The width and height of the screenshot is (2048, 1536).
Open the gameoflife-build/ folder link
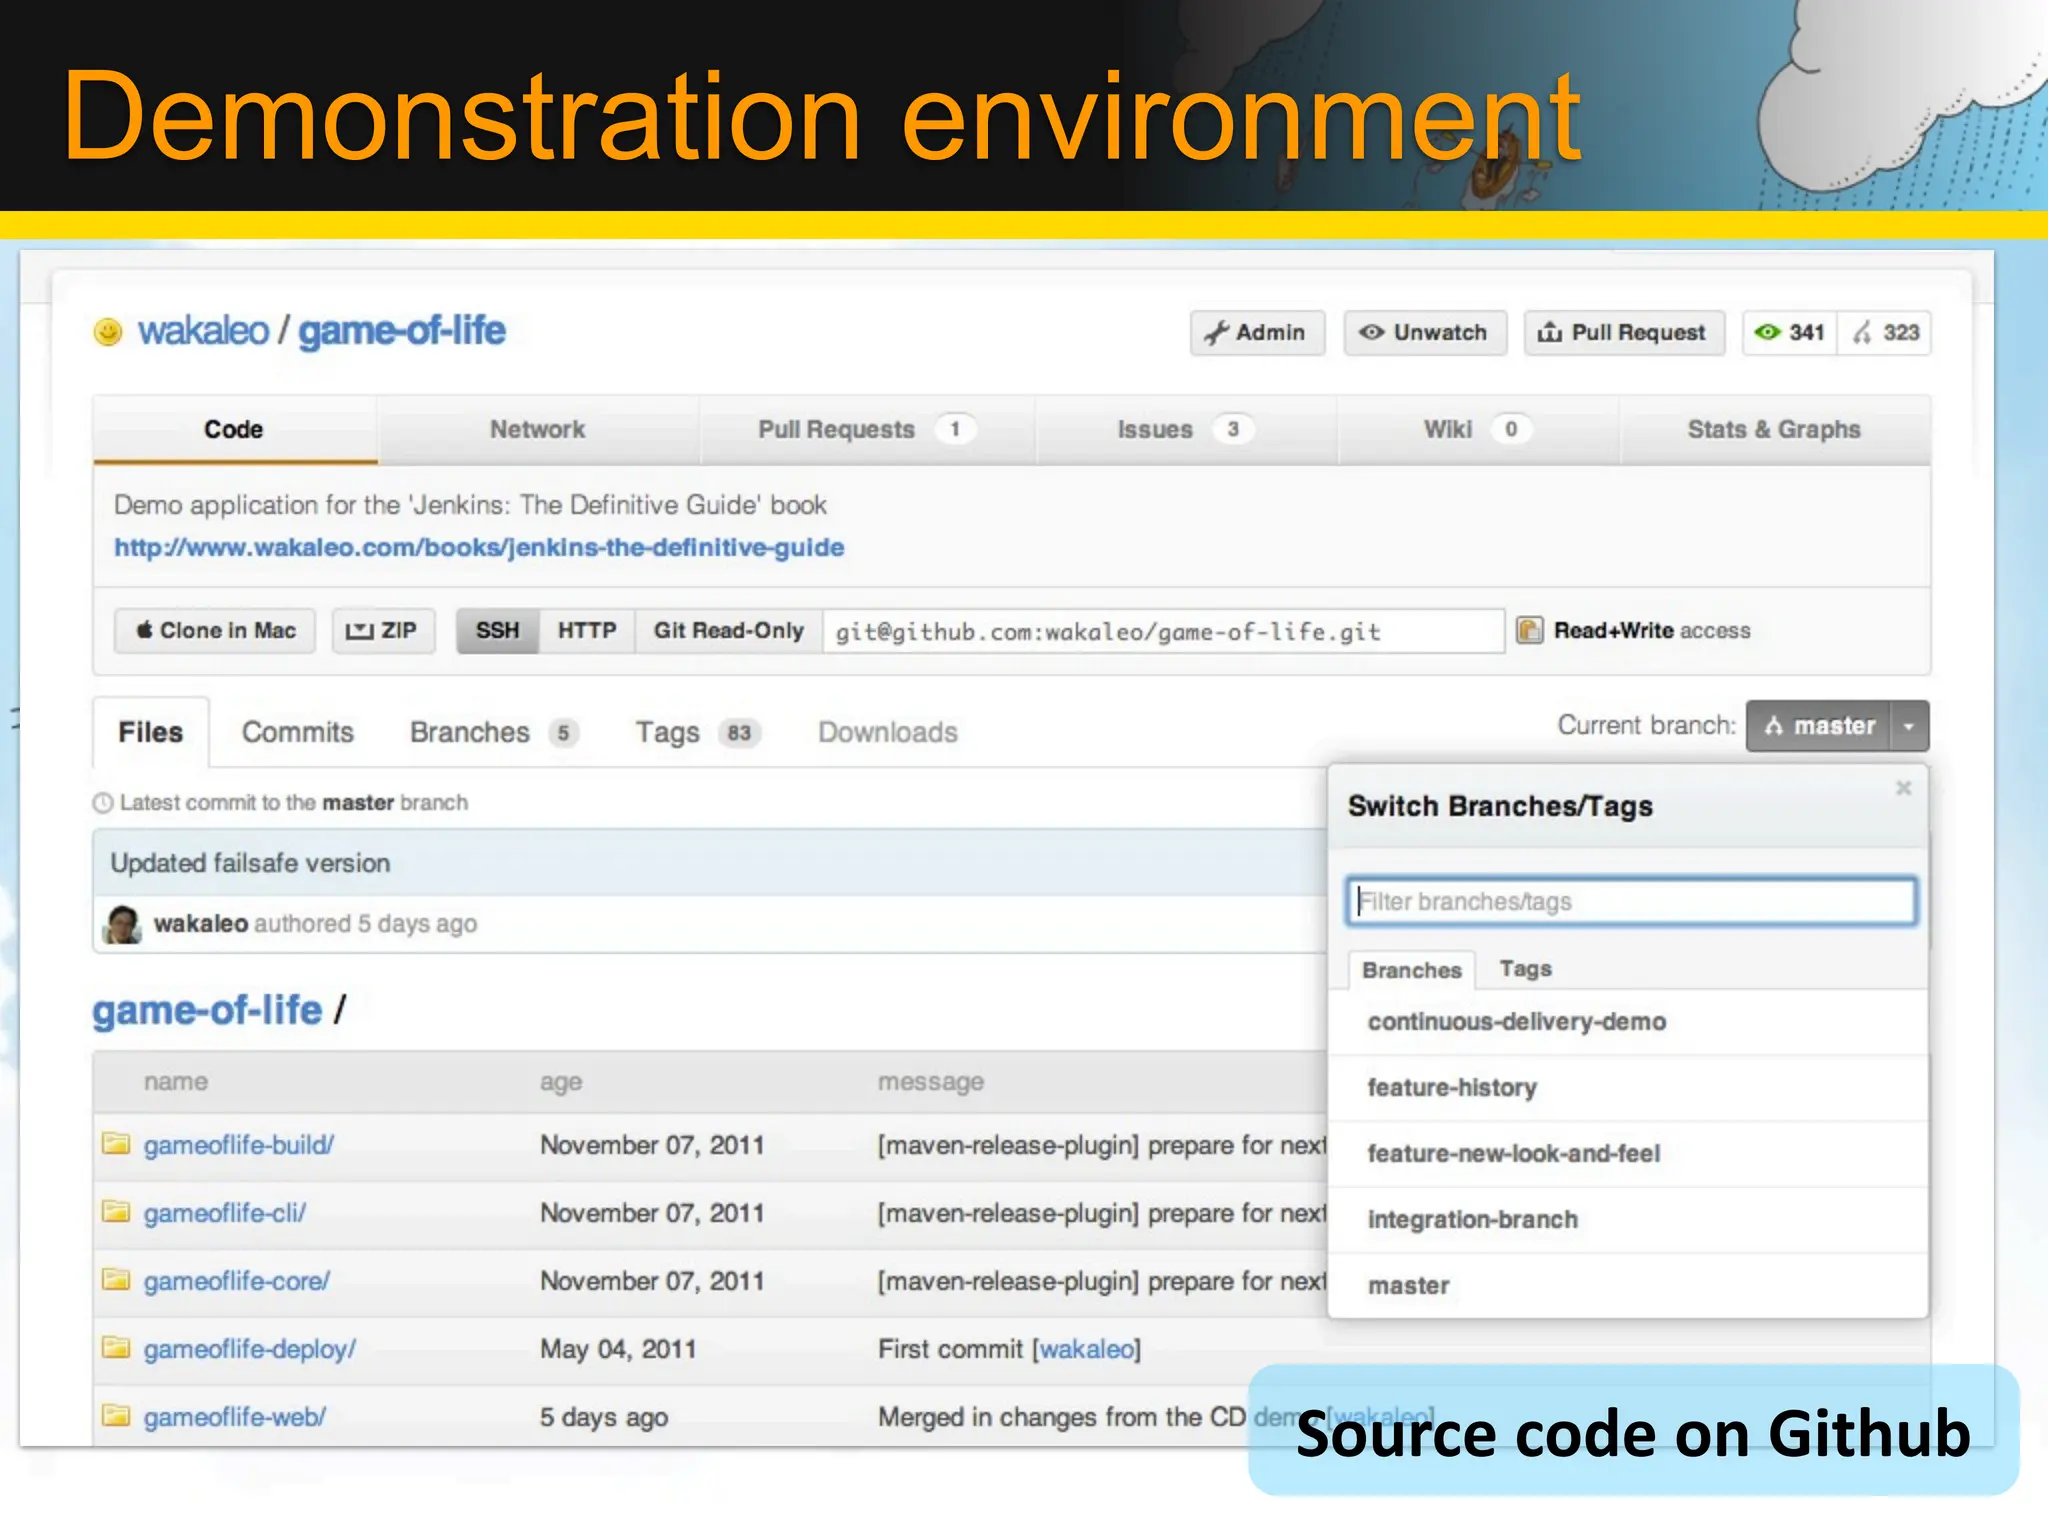point(239,1145)
